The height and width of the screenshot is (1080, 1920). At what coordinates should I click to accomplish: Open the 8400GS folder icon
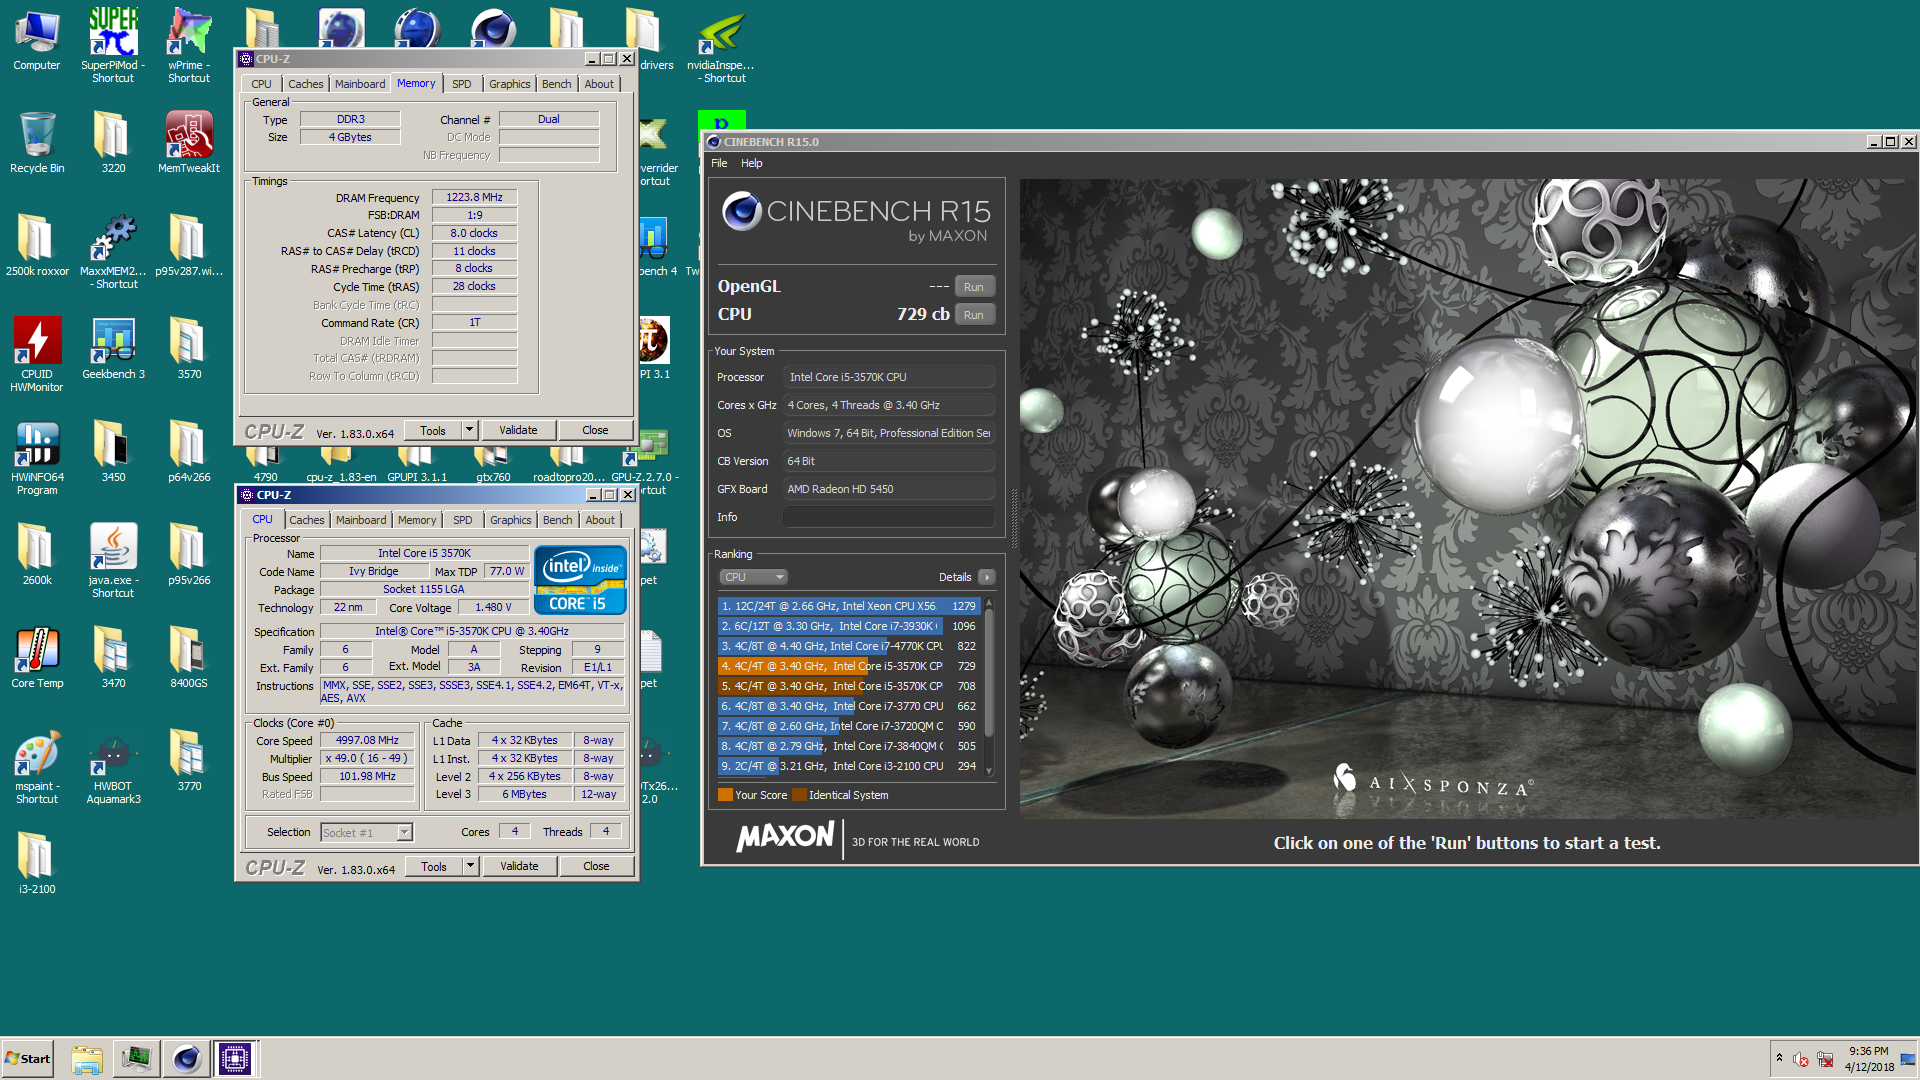click(x=189, y=658)
